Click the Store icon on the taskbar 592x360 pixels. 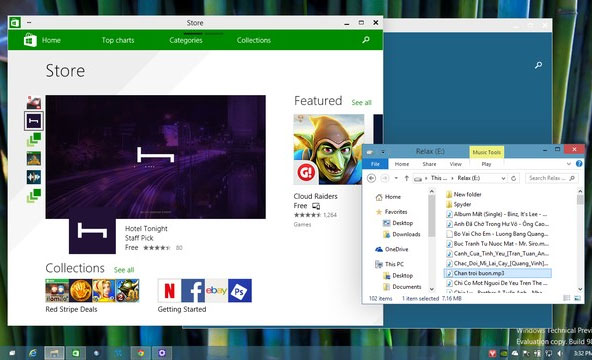click(76, 353)
